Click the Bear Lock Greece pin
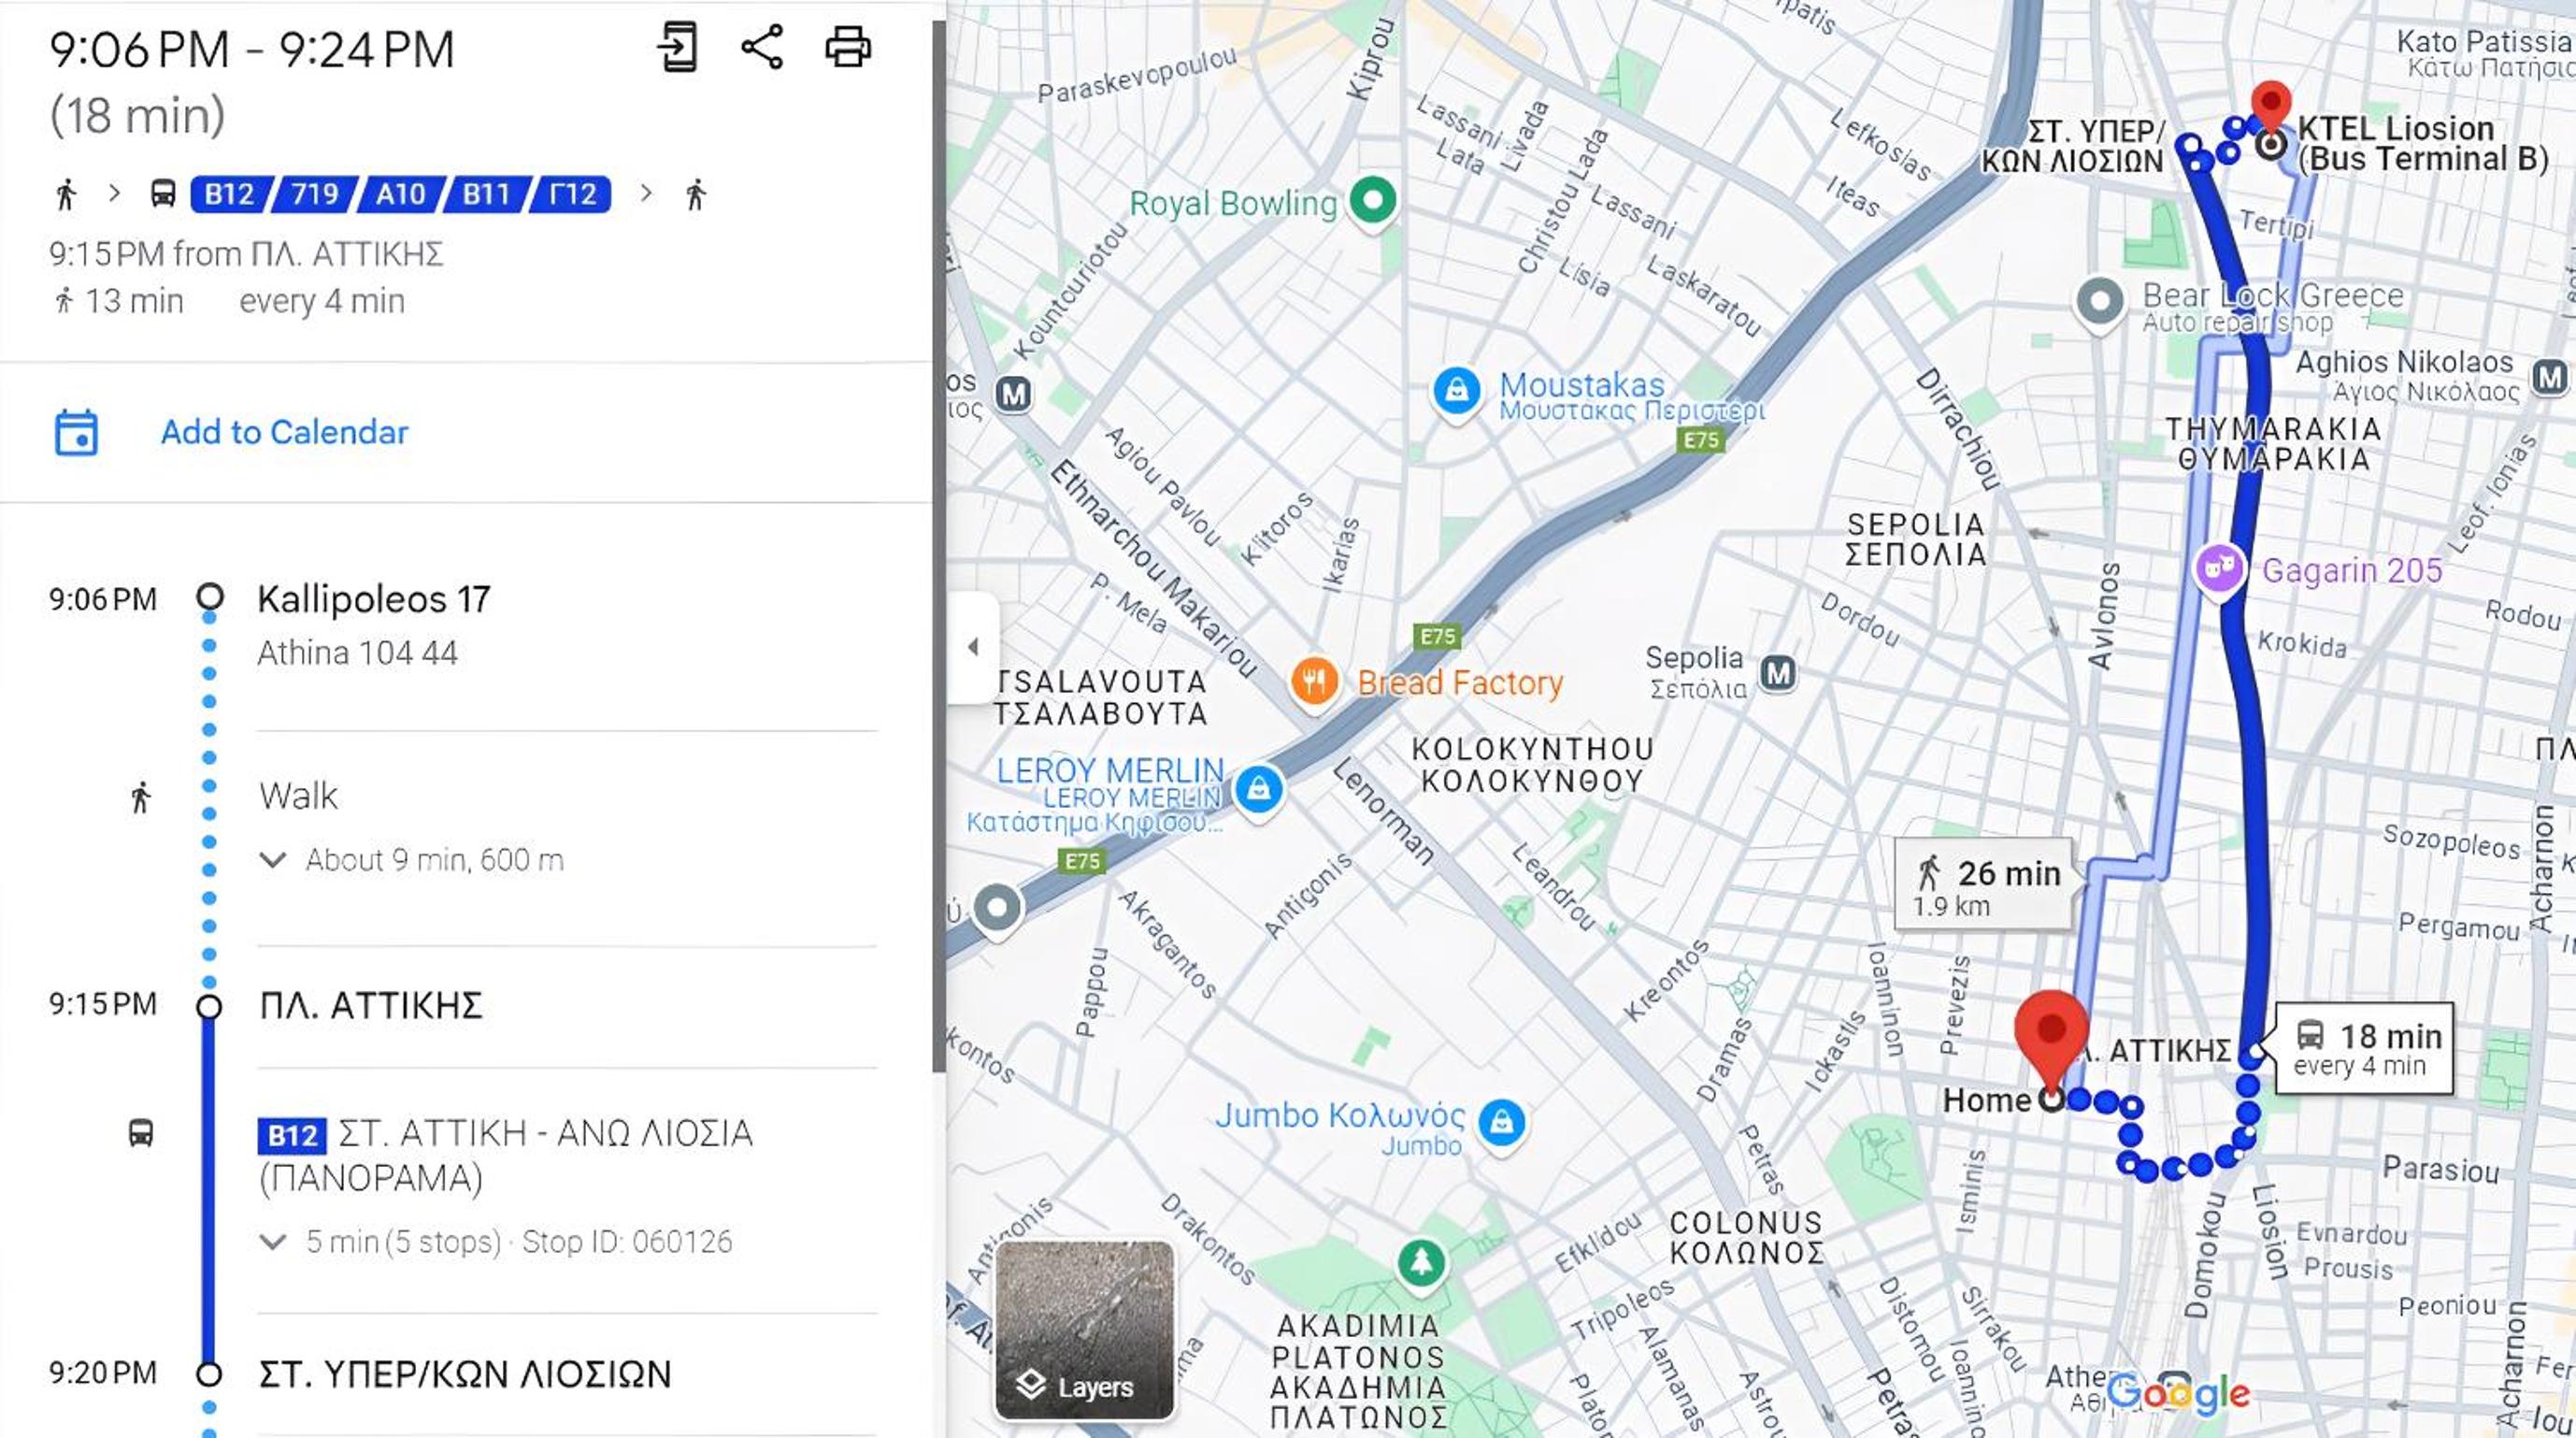2576x1438 pixels. pos(2100,301)
